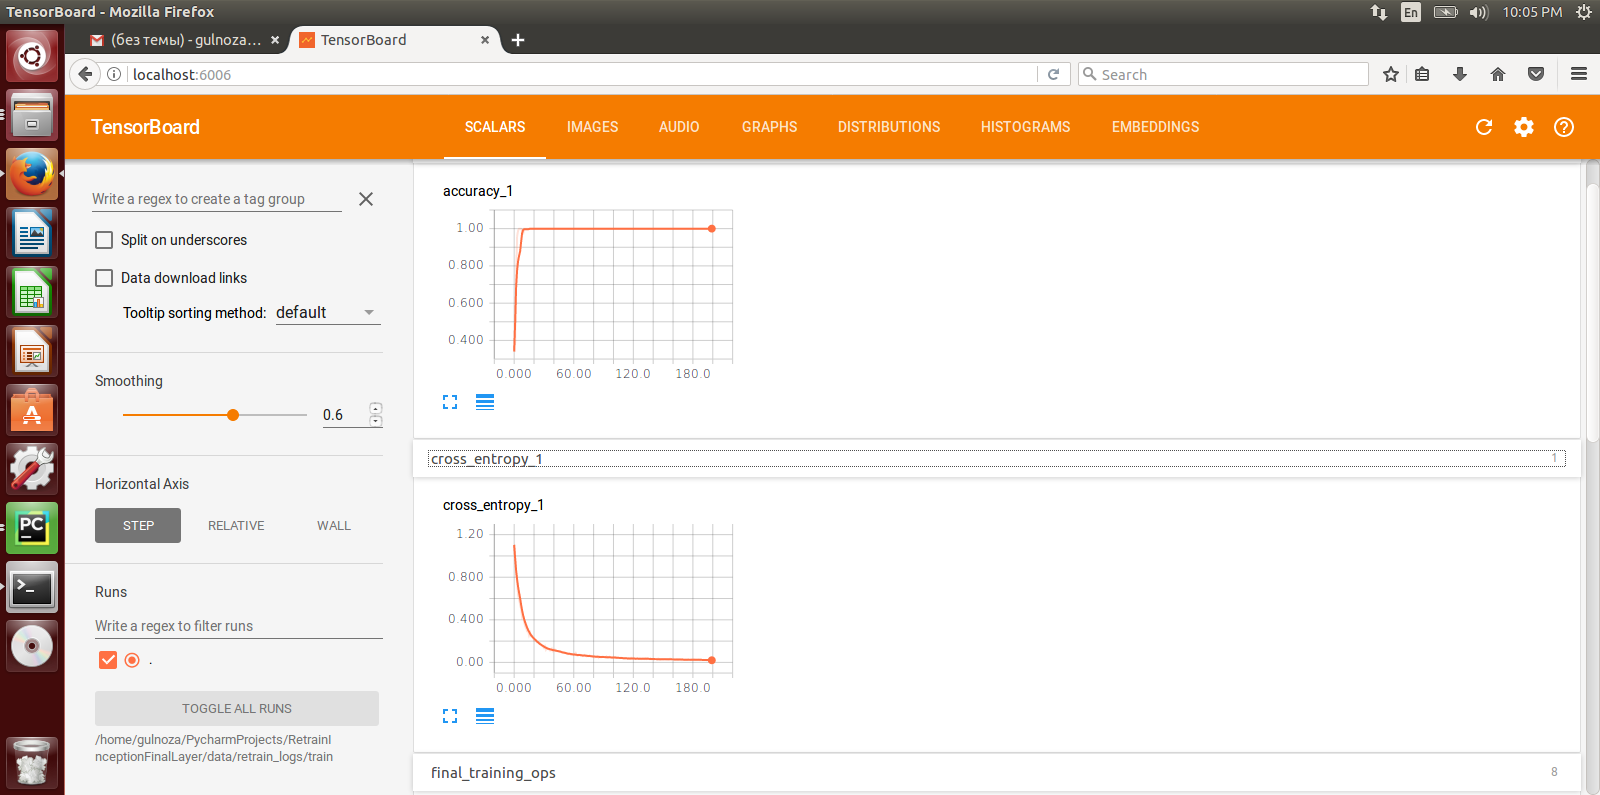Switch to DISTRIBUTIONS tab
Image resolution: width=1600 pixels, height=795 pixels.
(889, 127)
